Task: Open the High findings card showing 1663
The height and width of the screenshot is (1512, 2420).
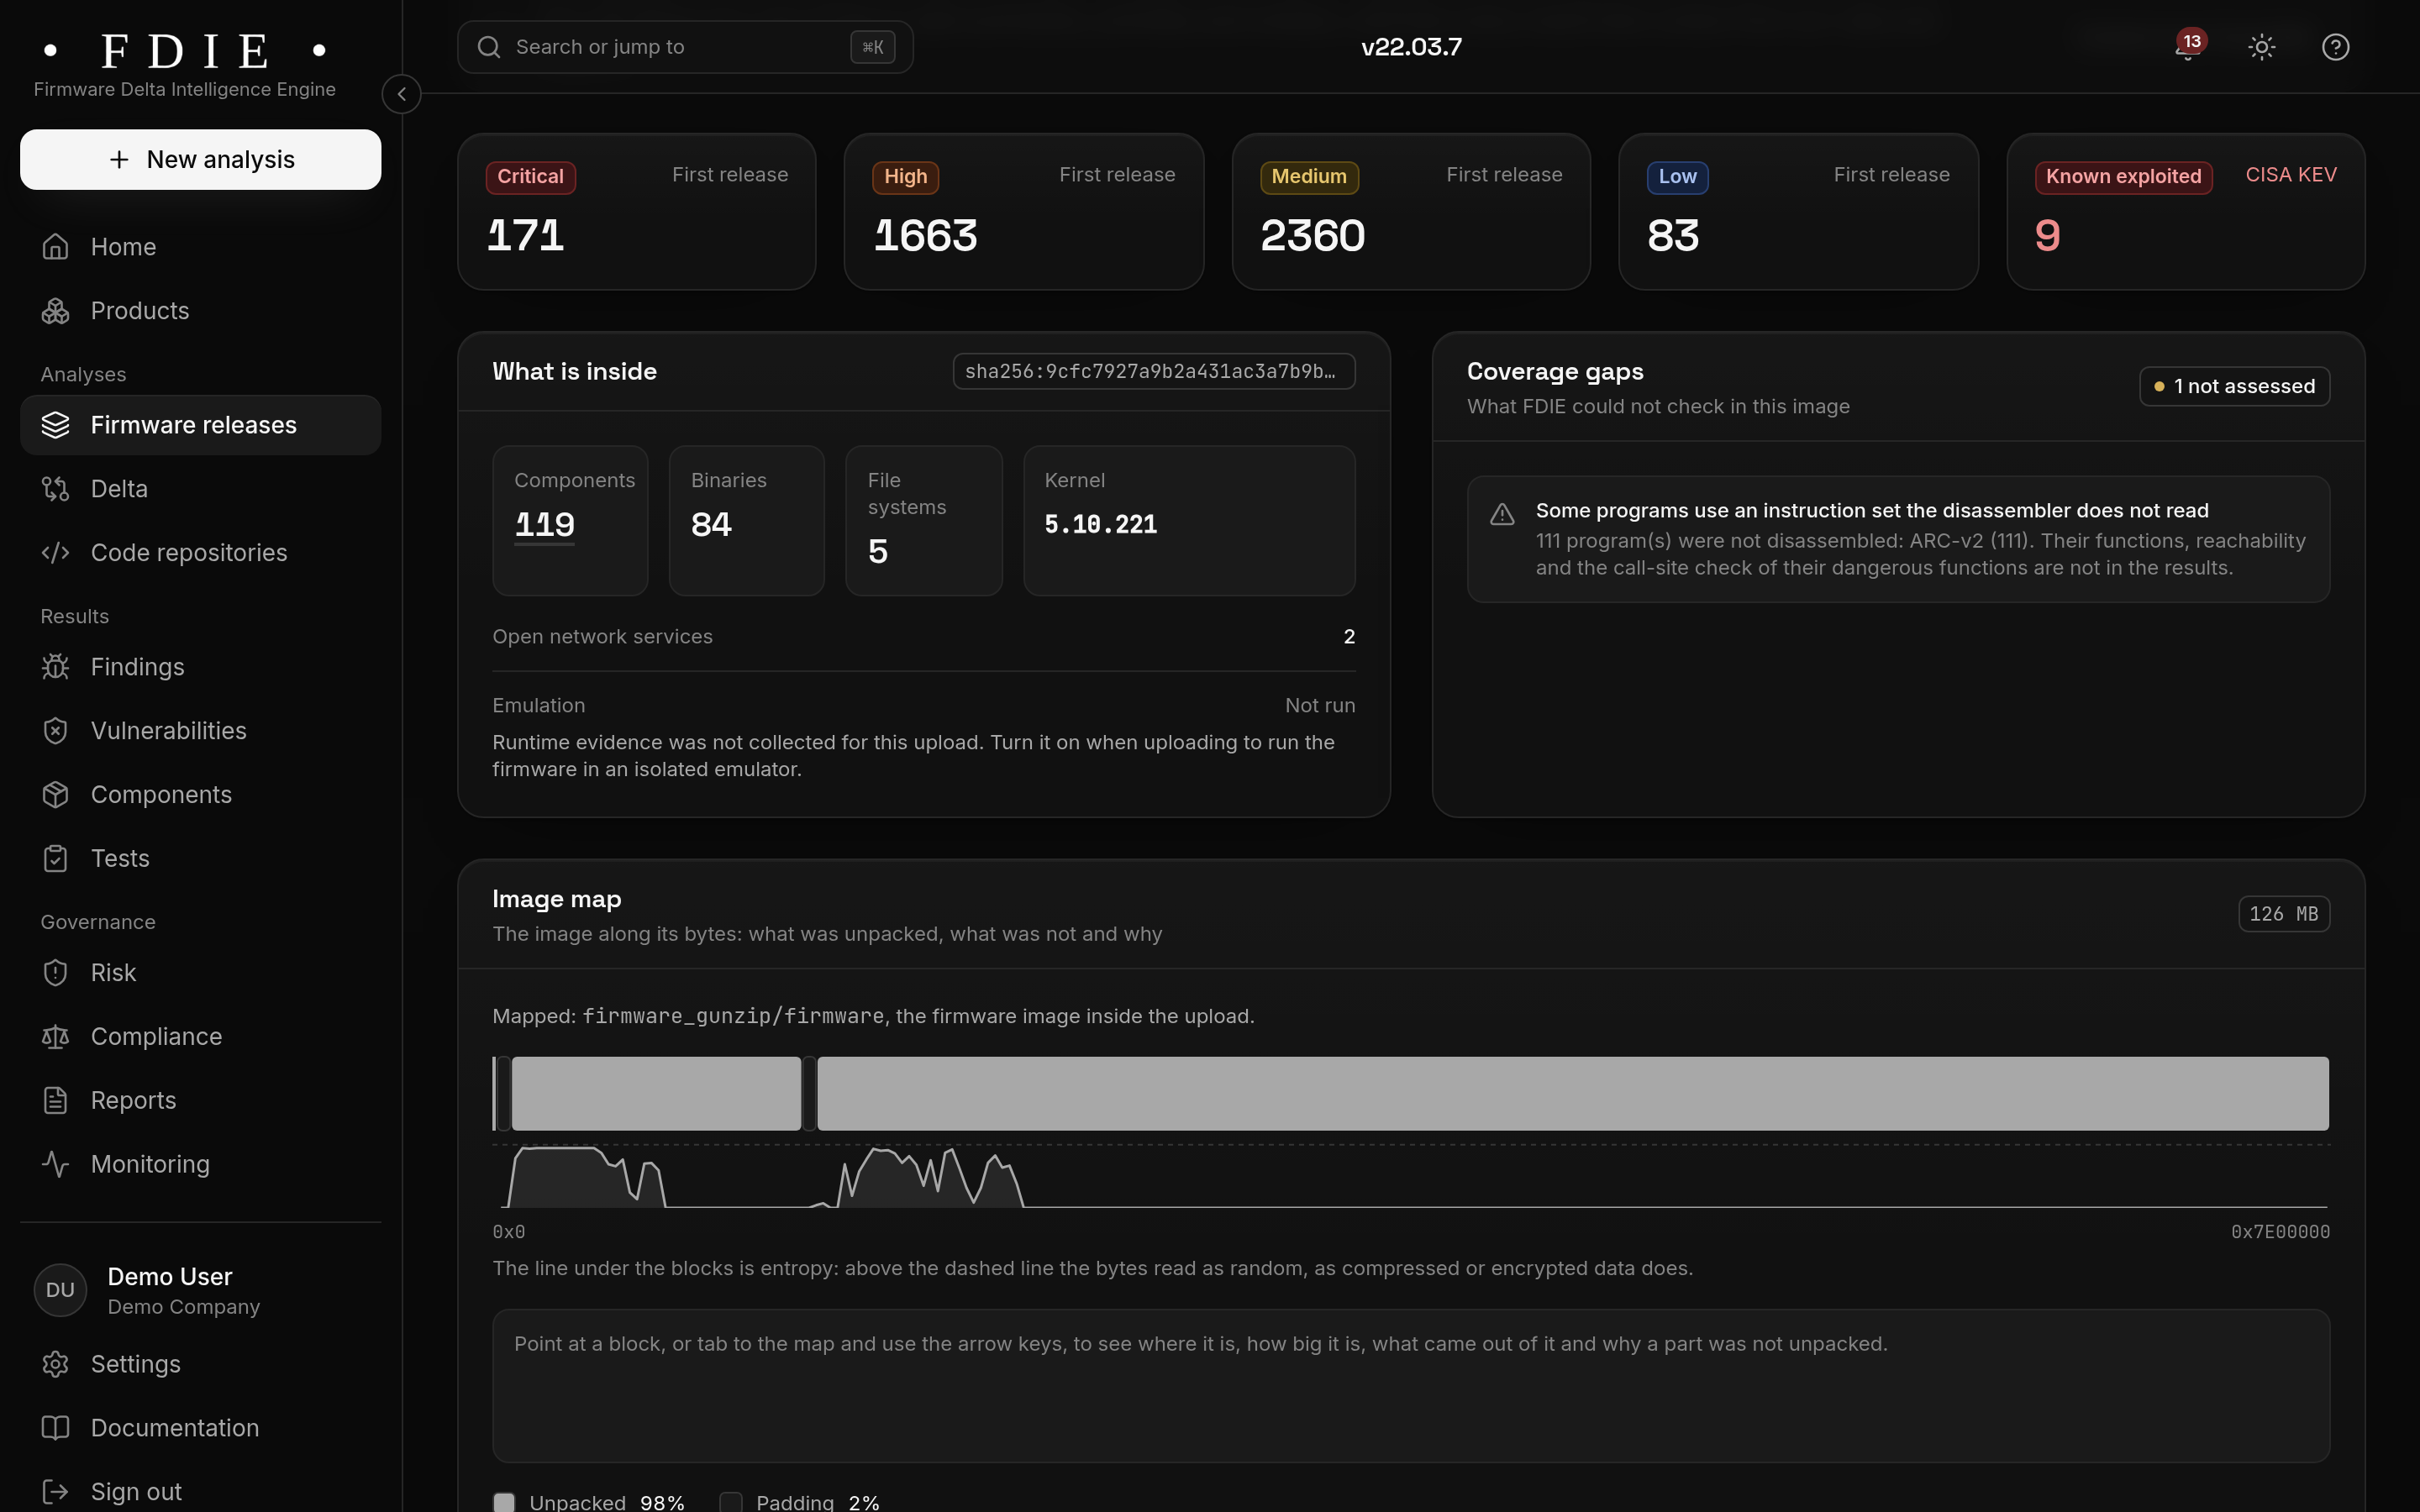Action: pos(1023,211)
